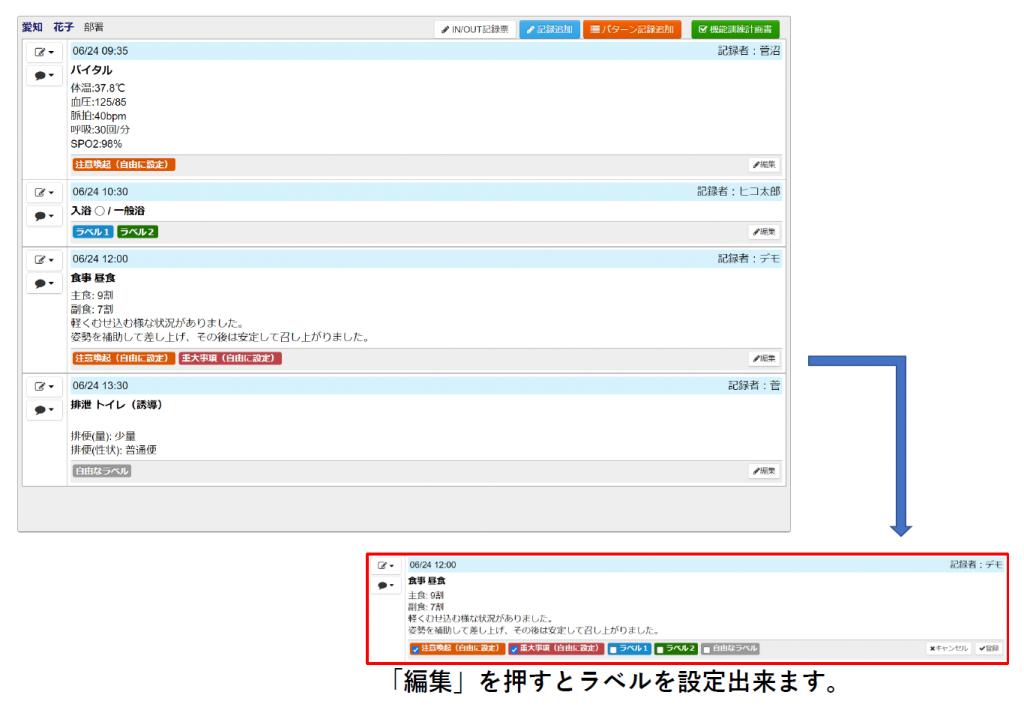Click the pencil icon on the 排泄 record

click(x=40, y=389)
